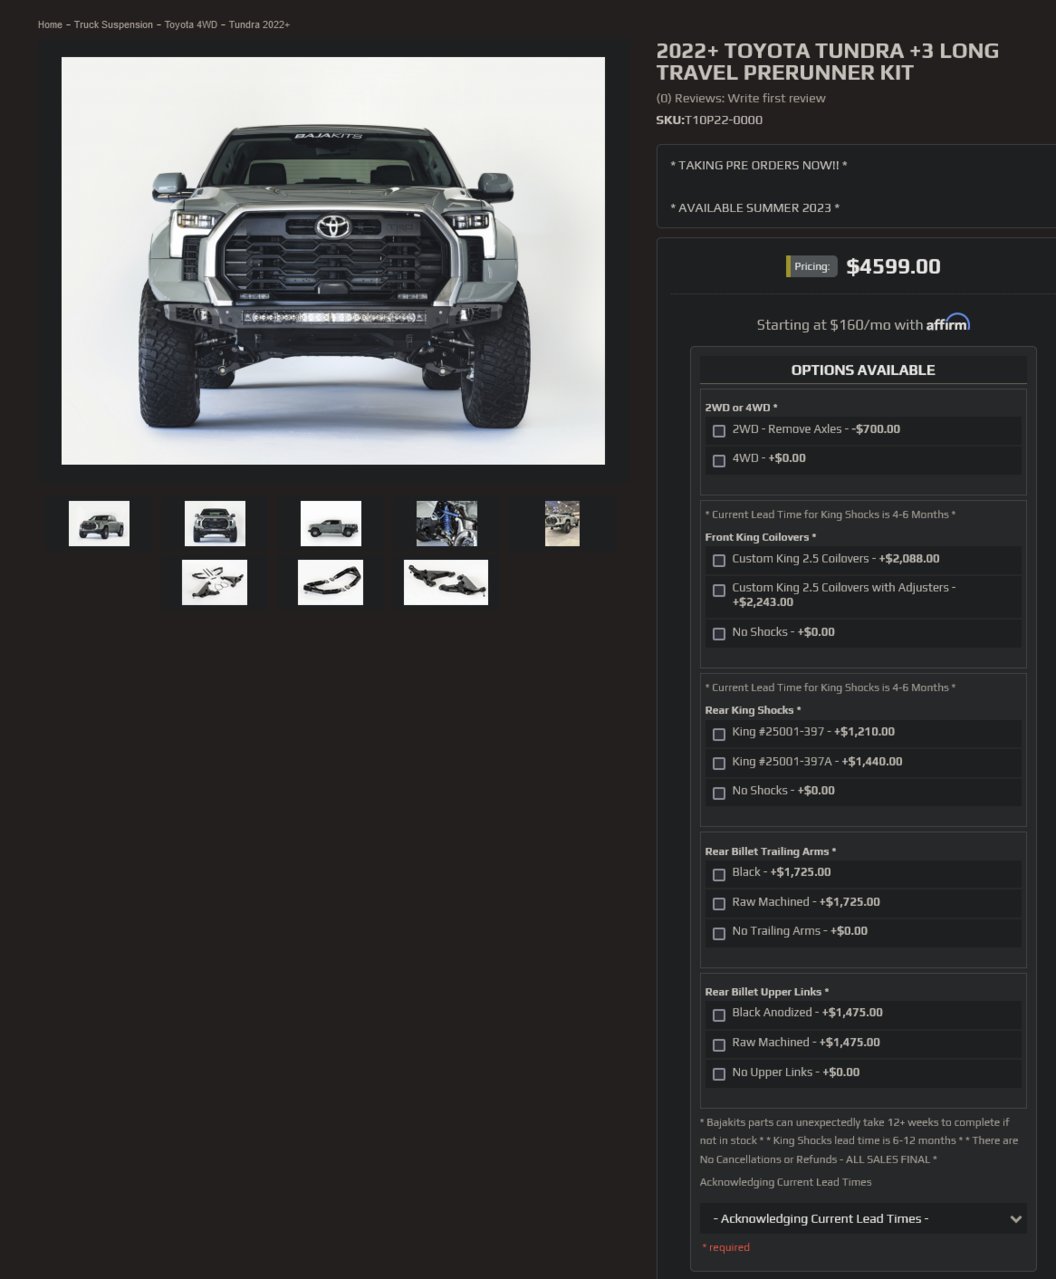This screenshot has width=1056, height=1279.
Task: Click the TAKING PRE ORDERS NOW!! notice
Action: [x=758, y=165]
